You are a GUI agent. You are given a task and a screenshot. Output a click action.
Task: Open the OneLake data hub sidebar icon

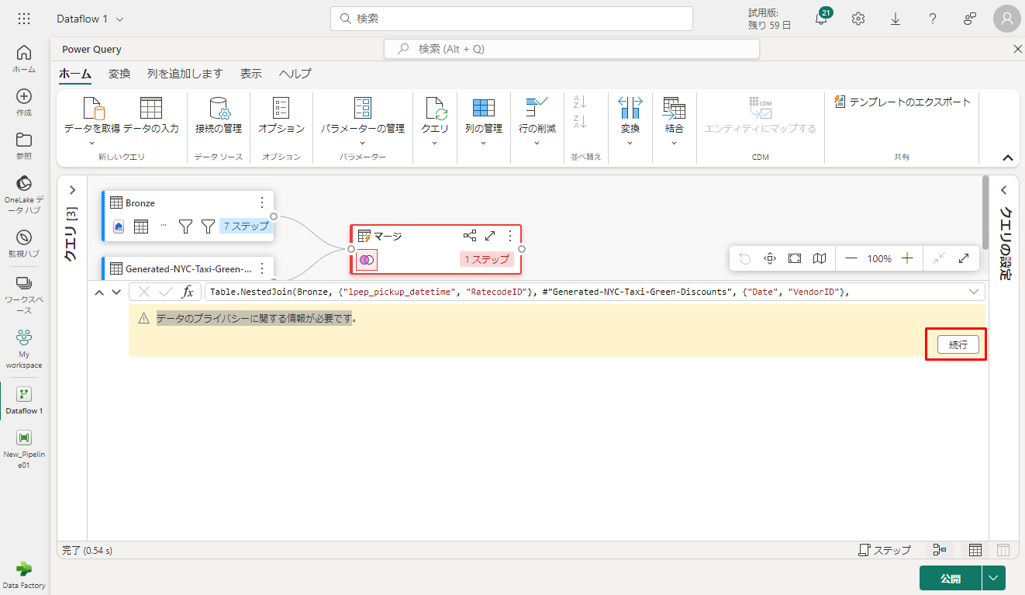point(24,184)
